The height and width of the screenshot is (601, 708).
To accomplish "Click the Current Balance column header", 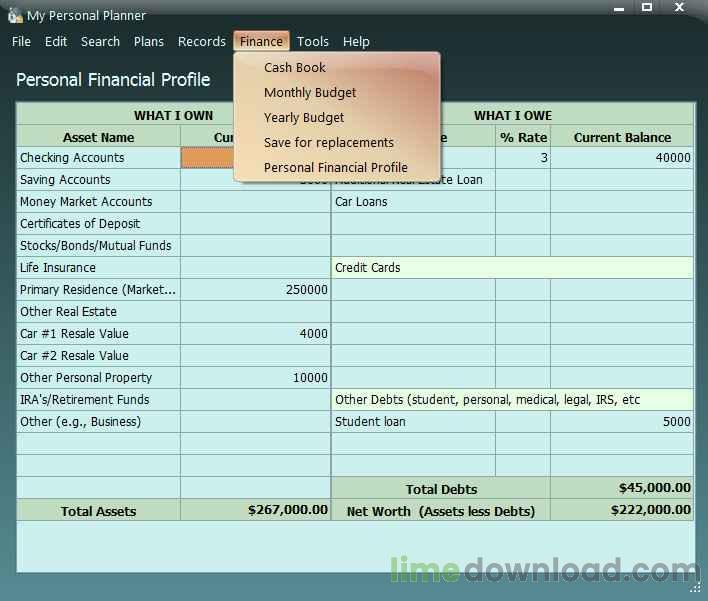I will [621, 138].
